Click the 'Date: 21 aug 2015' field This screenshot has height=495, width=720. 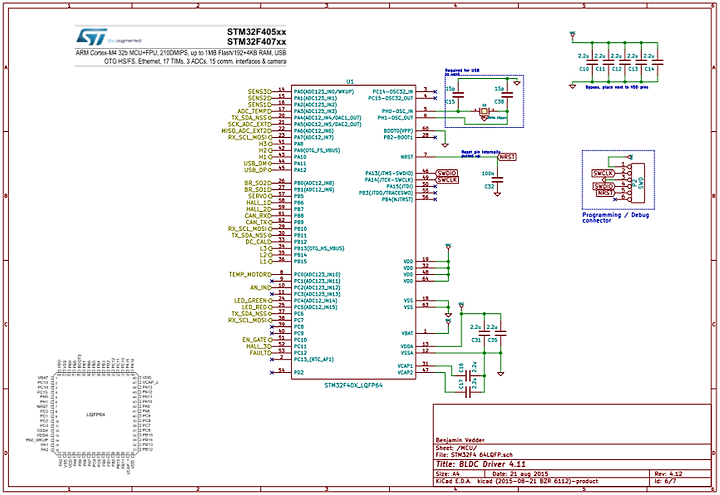pyautogui.click(x=520, y=473)
